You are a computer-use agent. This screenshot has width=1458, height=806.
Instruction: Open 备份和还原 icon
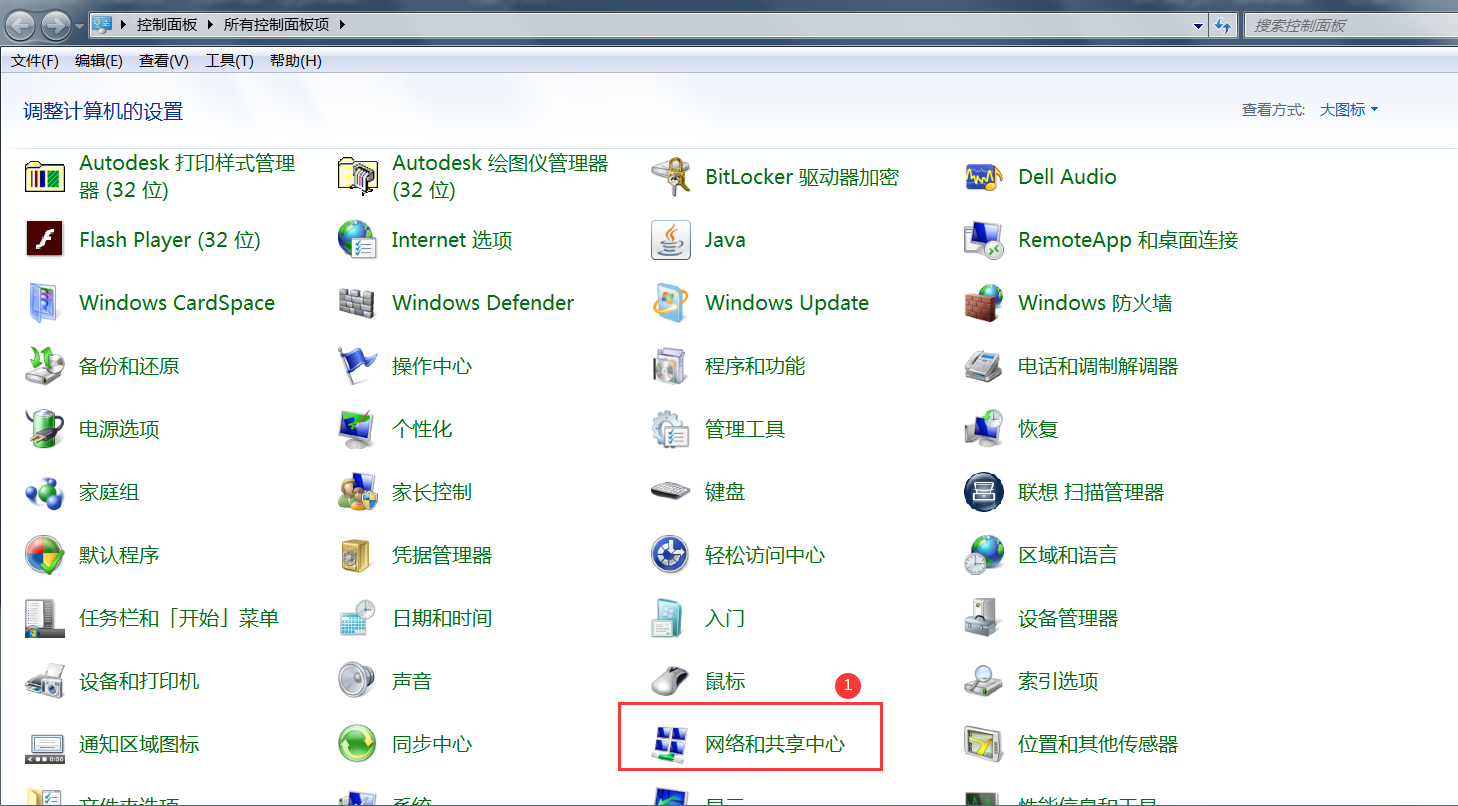coord(44,366)
